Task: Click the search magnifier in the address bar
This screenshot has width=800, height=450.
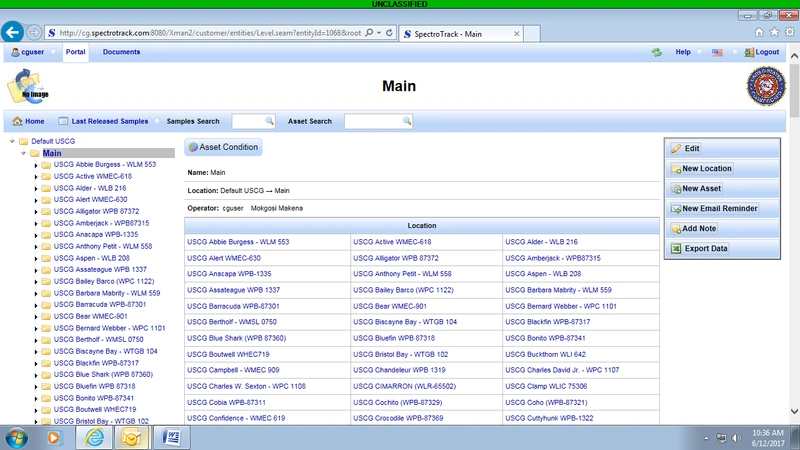Action: pyautogui.click(x=369, y=33)
